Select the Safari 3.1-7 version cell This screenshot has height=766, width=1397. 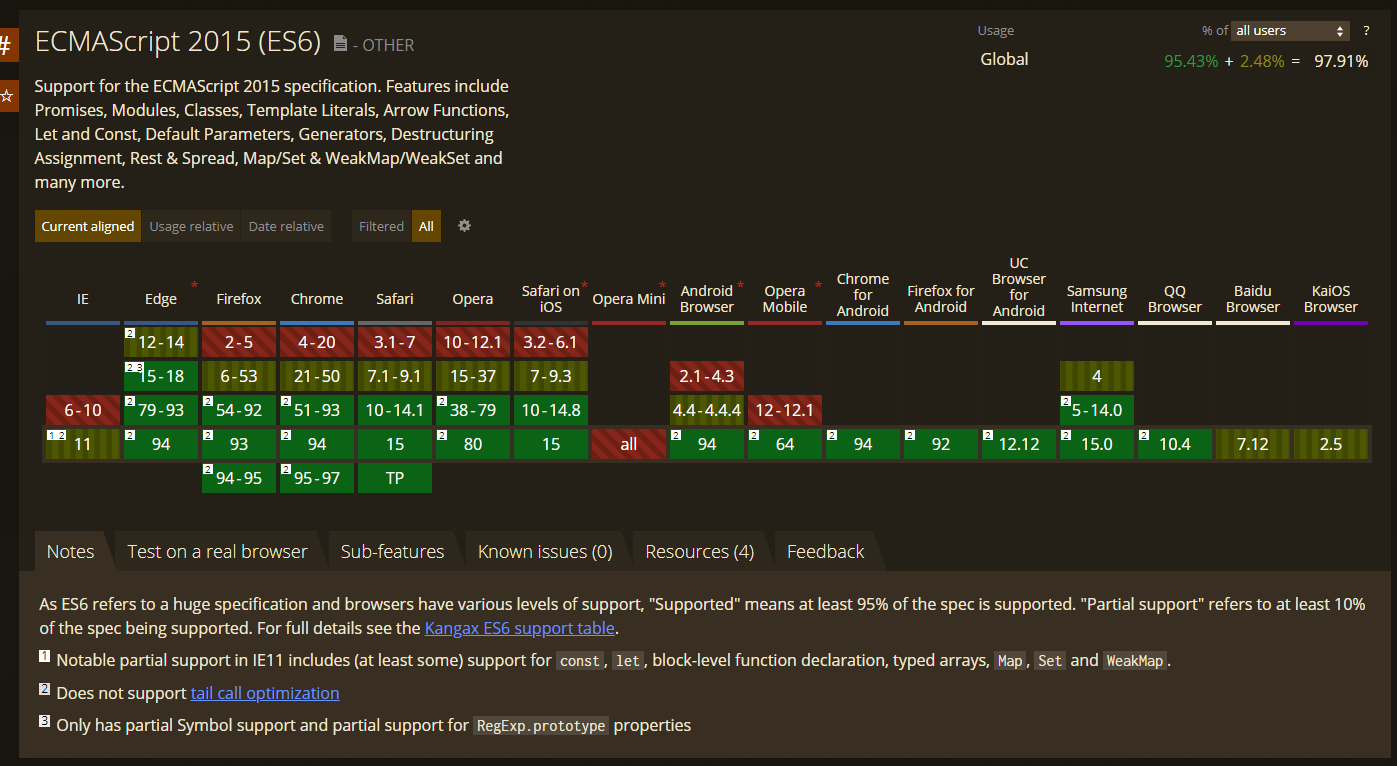pos(395,342)
